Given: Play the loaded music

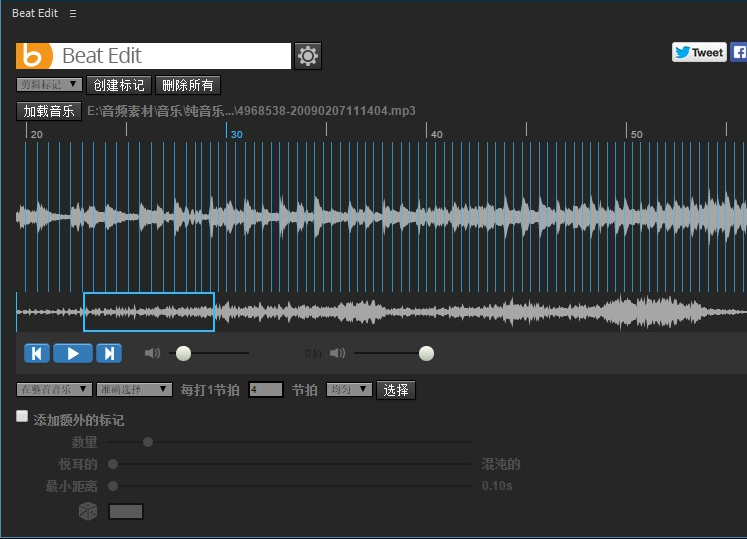Looking at the screenshot, I should 73,354.
